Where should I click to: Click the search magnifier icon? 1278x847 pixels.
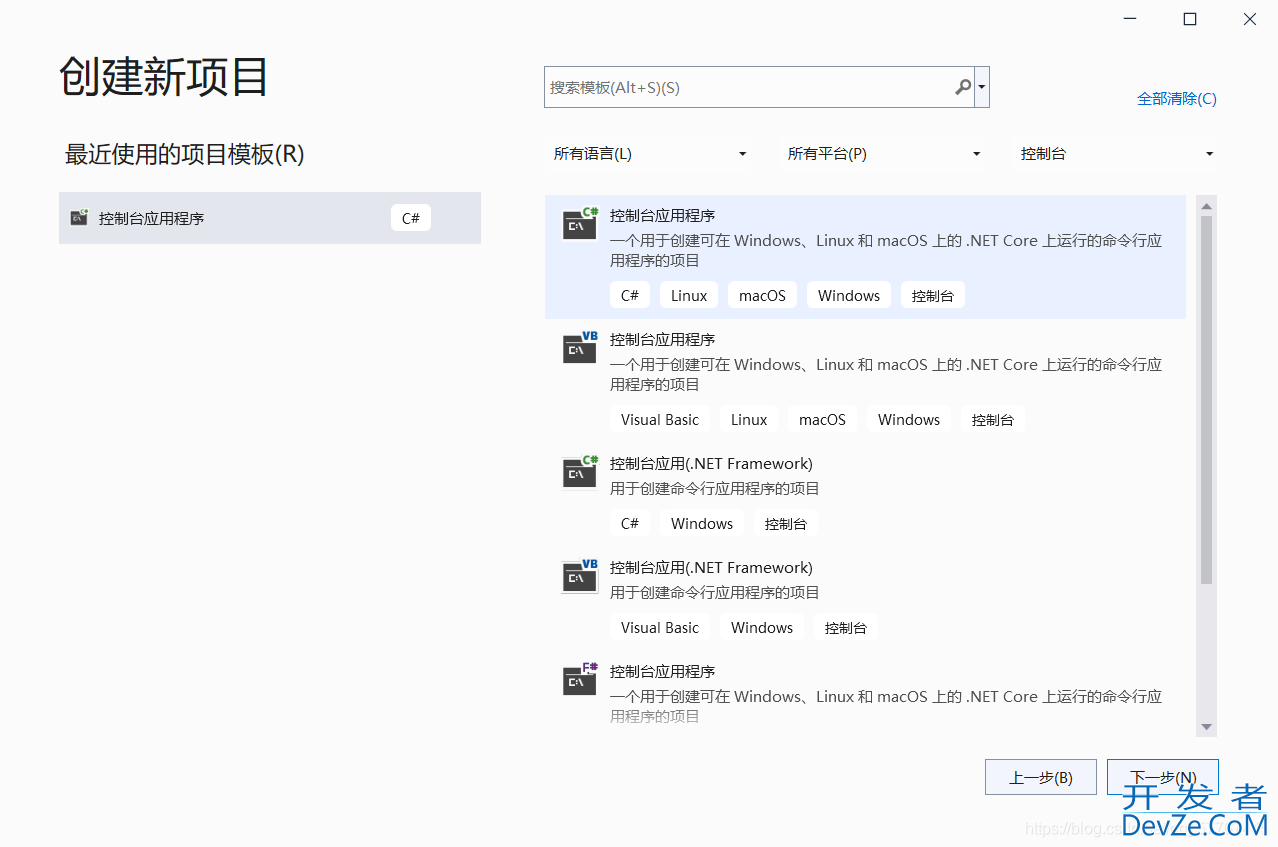(x=963, y=87)
